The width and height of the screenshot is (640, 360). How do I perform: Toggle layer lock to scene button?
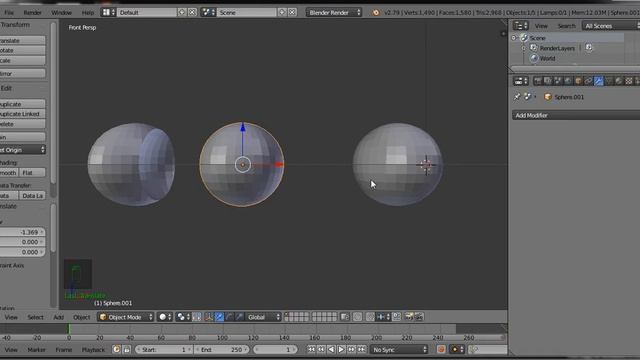tap(345, 317)
